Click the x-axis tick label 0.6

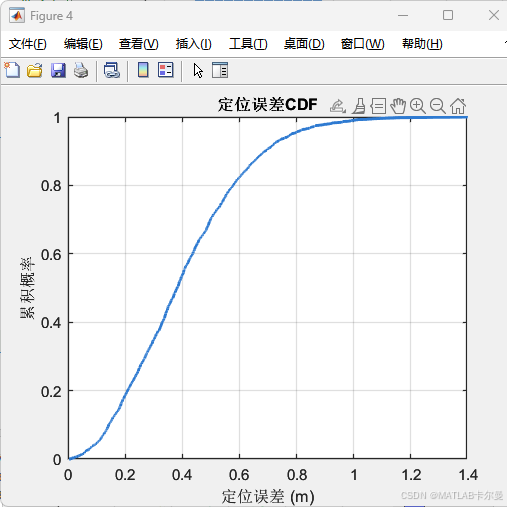point(239,475)
